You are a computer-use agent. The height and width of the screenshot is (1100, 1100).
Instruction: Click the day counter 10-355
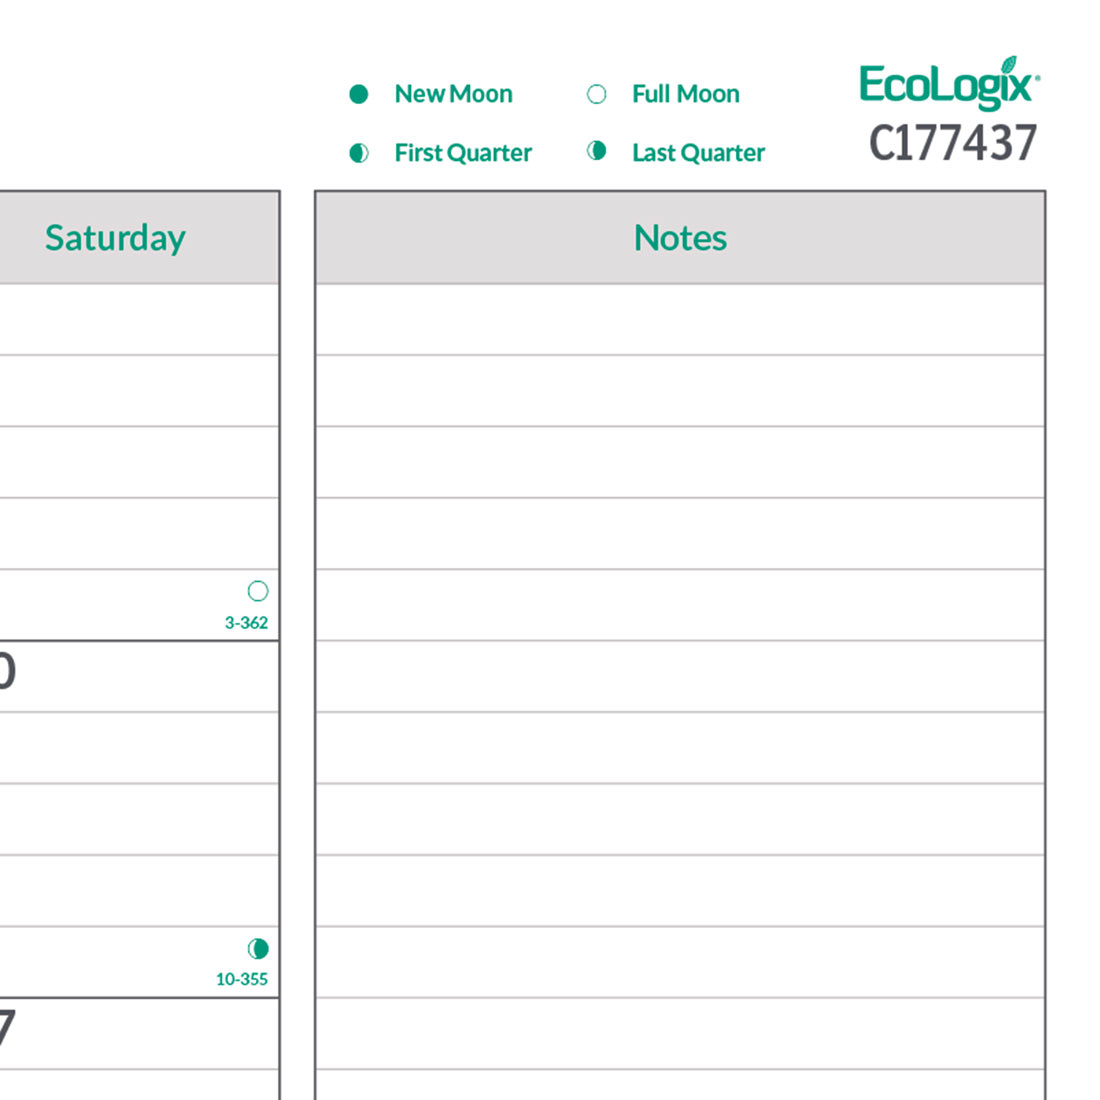pyautogui.click(x=242, y=979)
